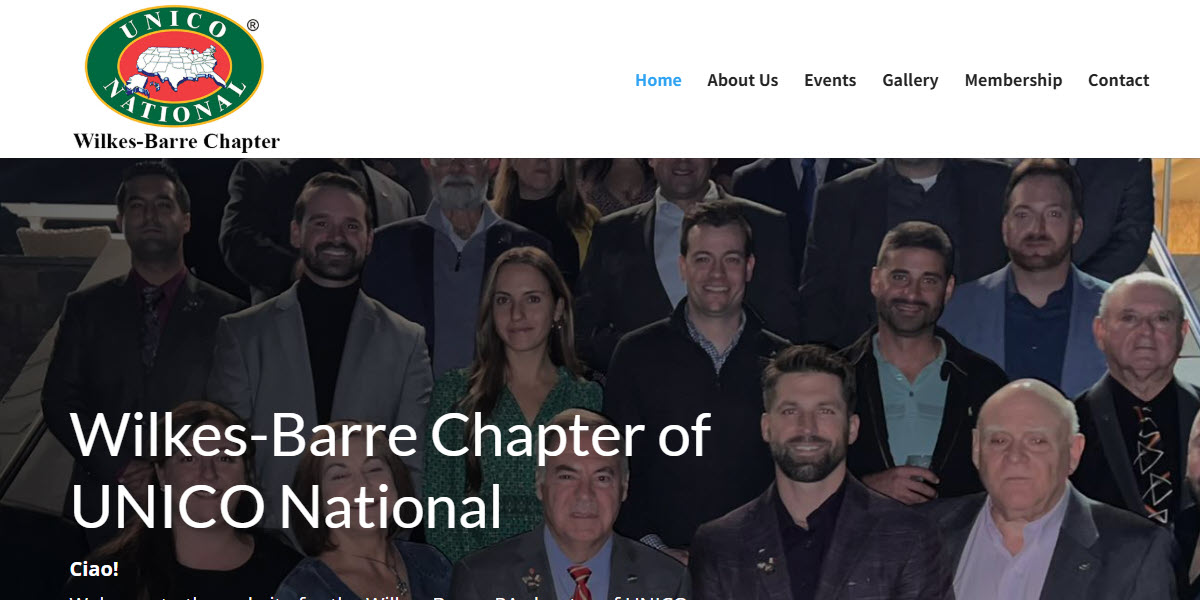Open the About Us page

pyautogui.click(x=742, y=80)
